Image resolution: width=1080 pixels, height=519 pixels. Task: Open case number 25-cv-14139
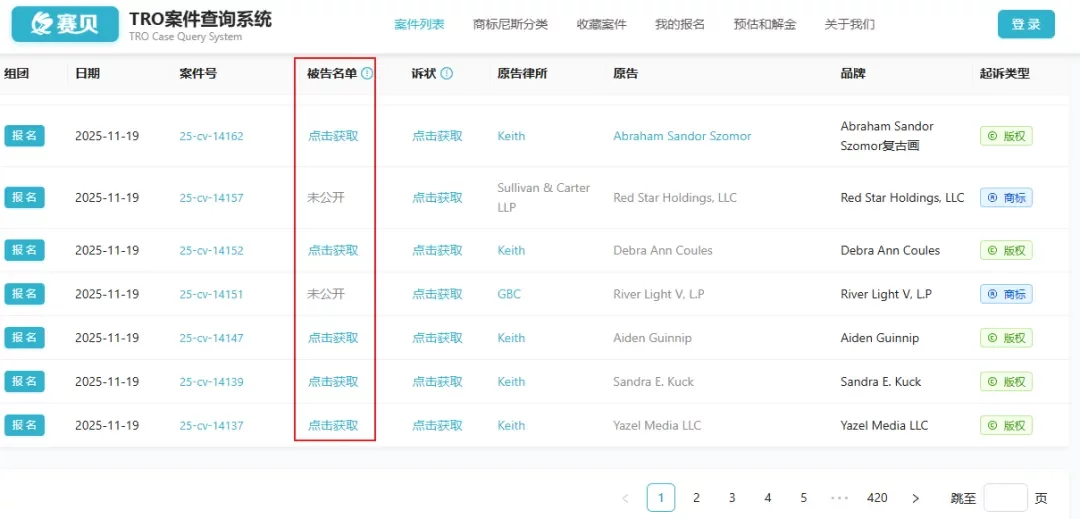click(x=211, y=382)
